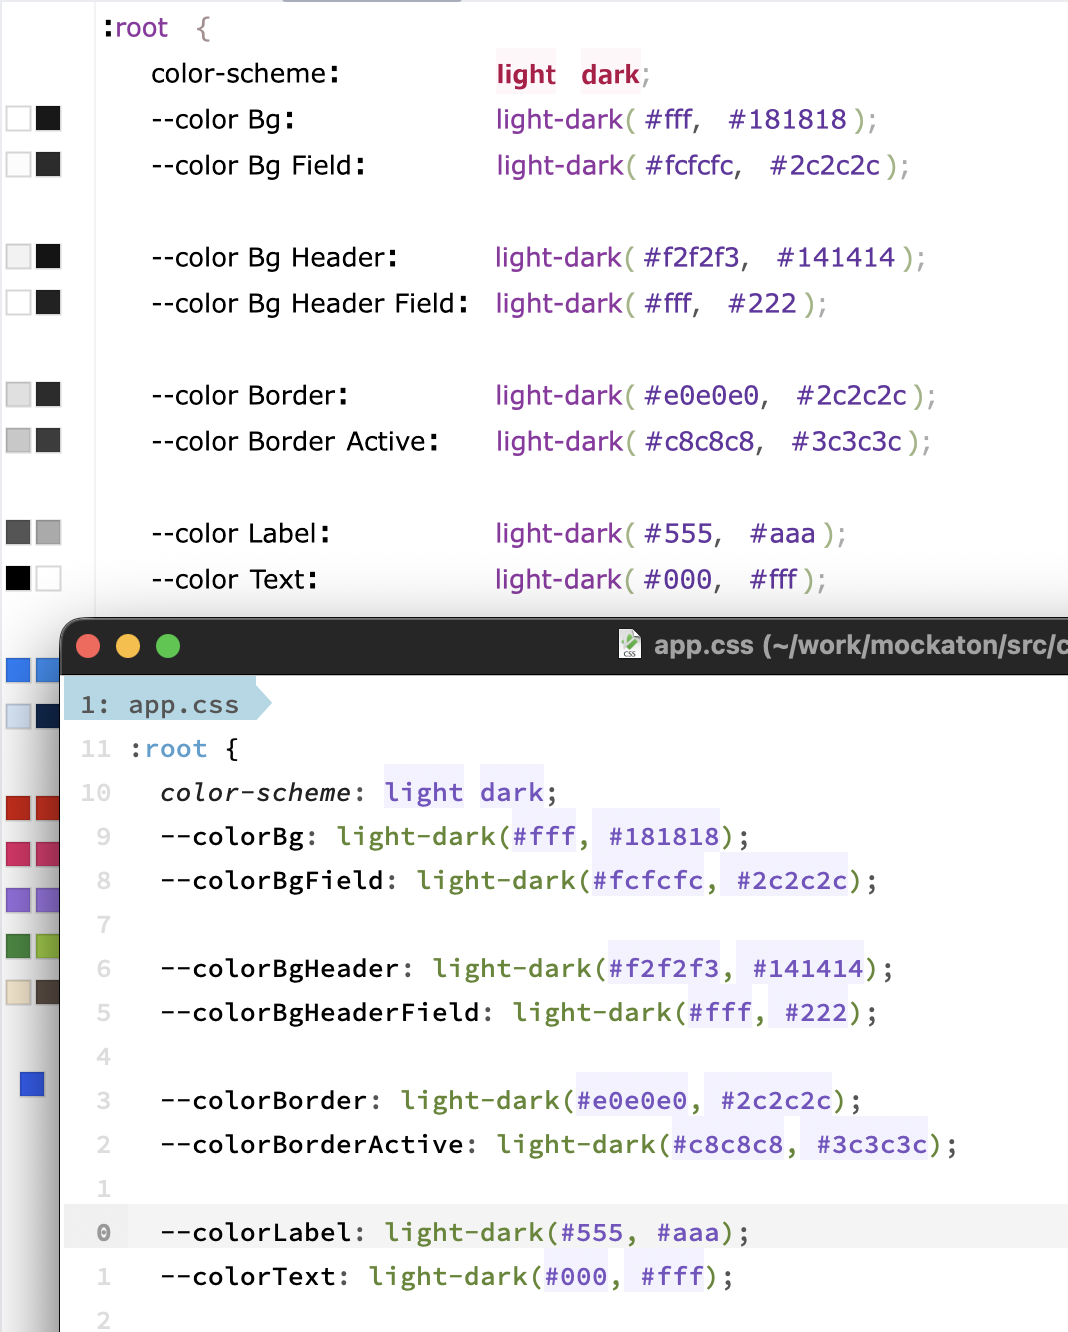Click '--colorBgHeader:' in the app.css window
The width and height of the screenshot is (1068, 1332).
click(288, 969)
